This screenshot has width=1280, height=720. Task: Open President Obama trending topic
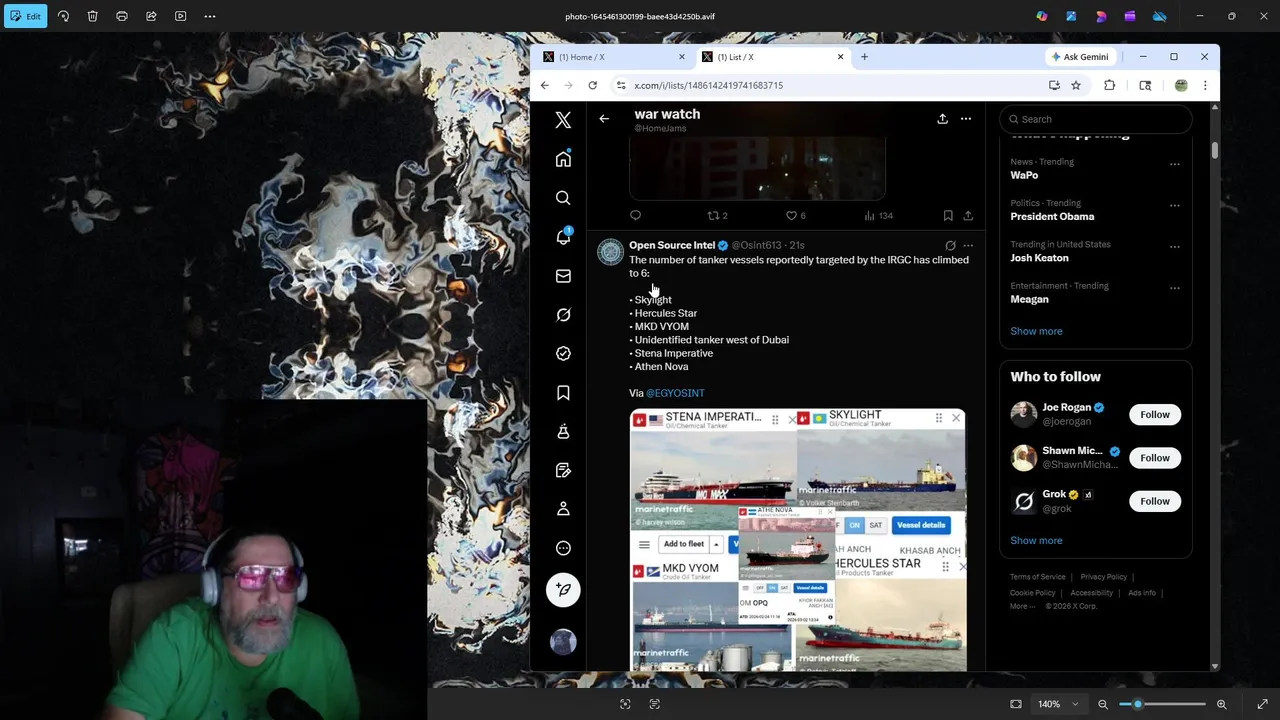[x=1052, y=216]
